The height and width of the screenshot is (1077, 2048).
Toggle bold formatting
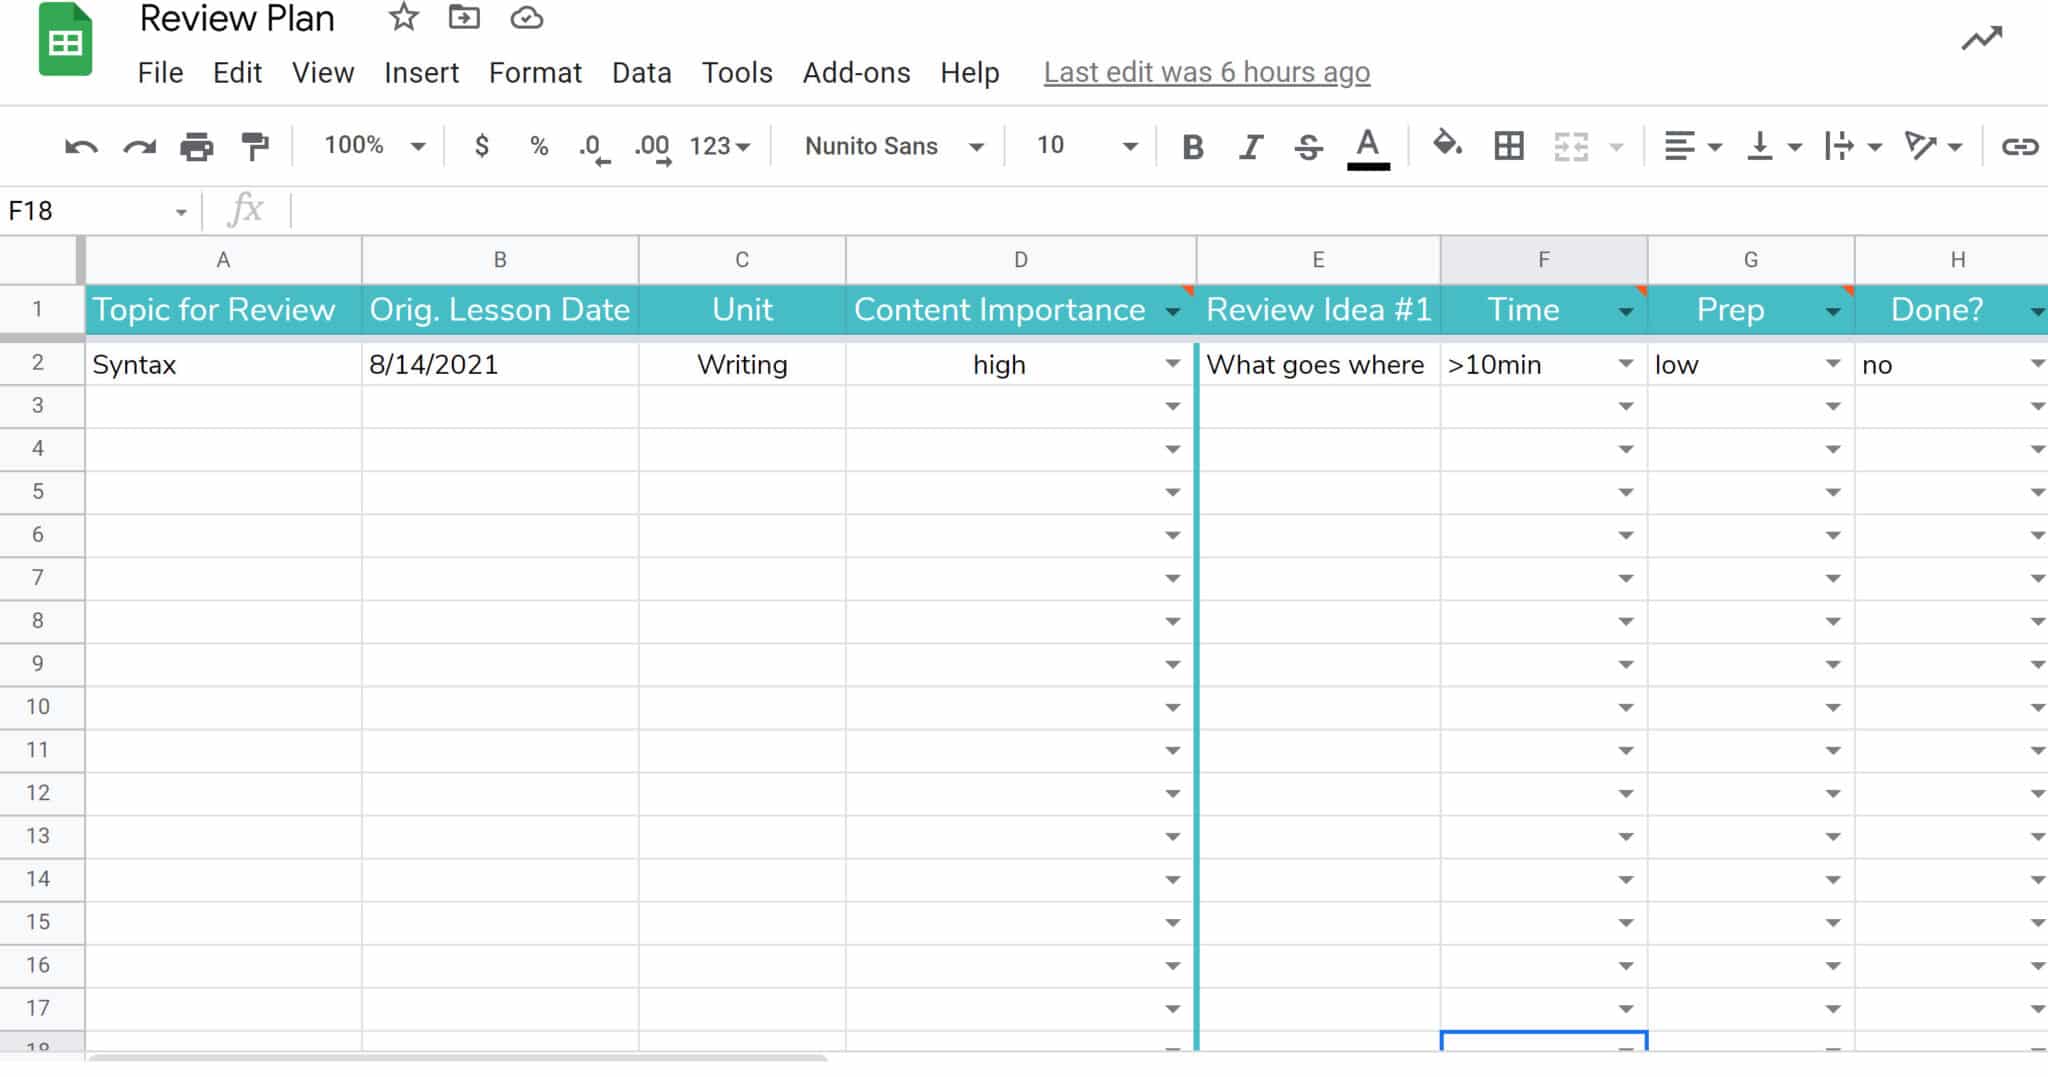(1192, 147)
